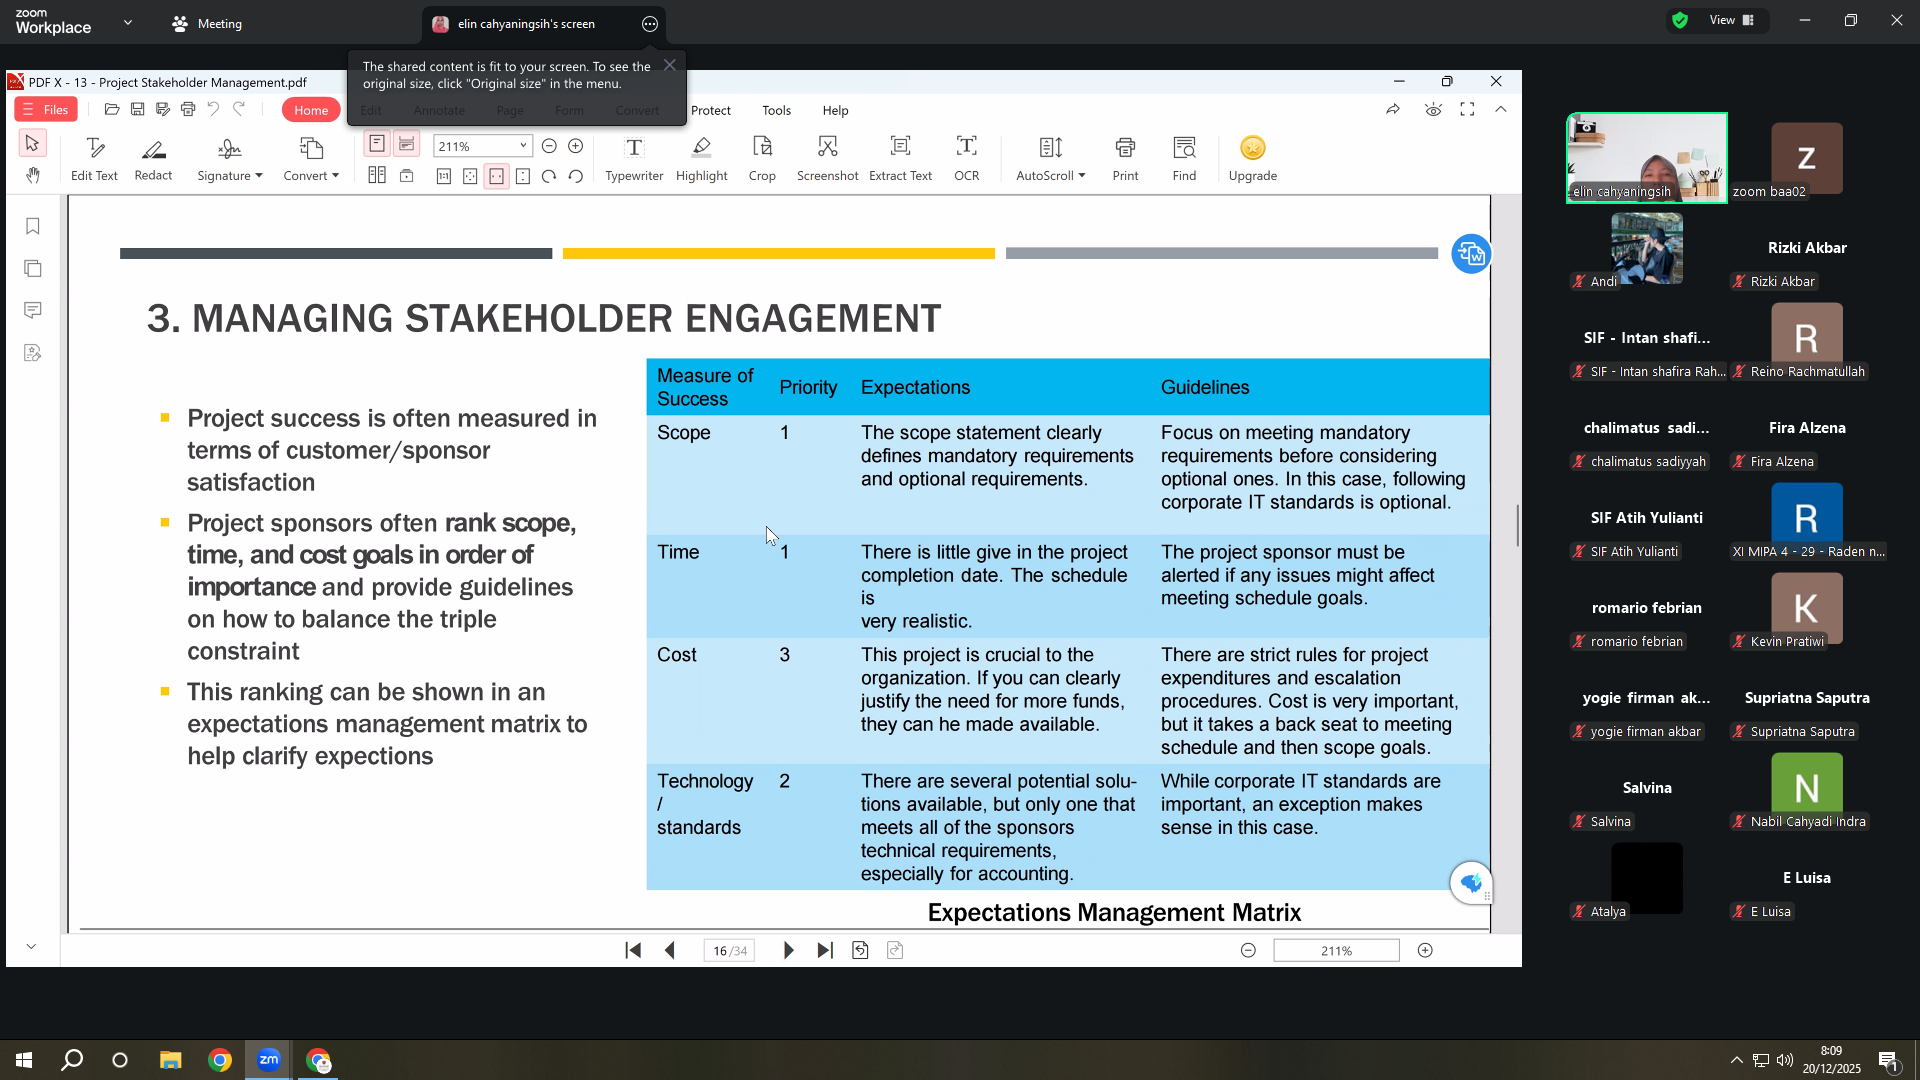Open the OCR tool
Viewport: 1920px width, 1080px height.
point(966,159)
